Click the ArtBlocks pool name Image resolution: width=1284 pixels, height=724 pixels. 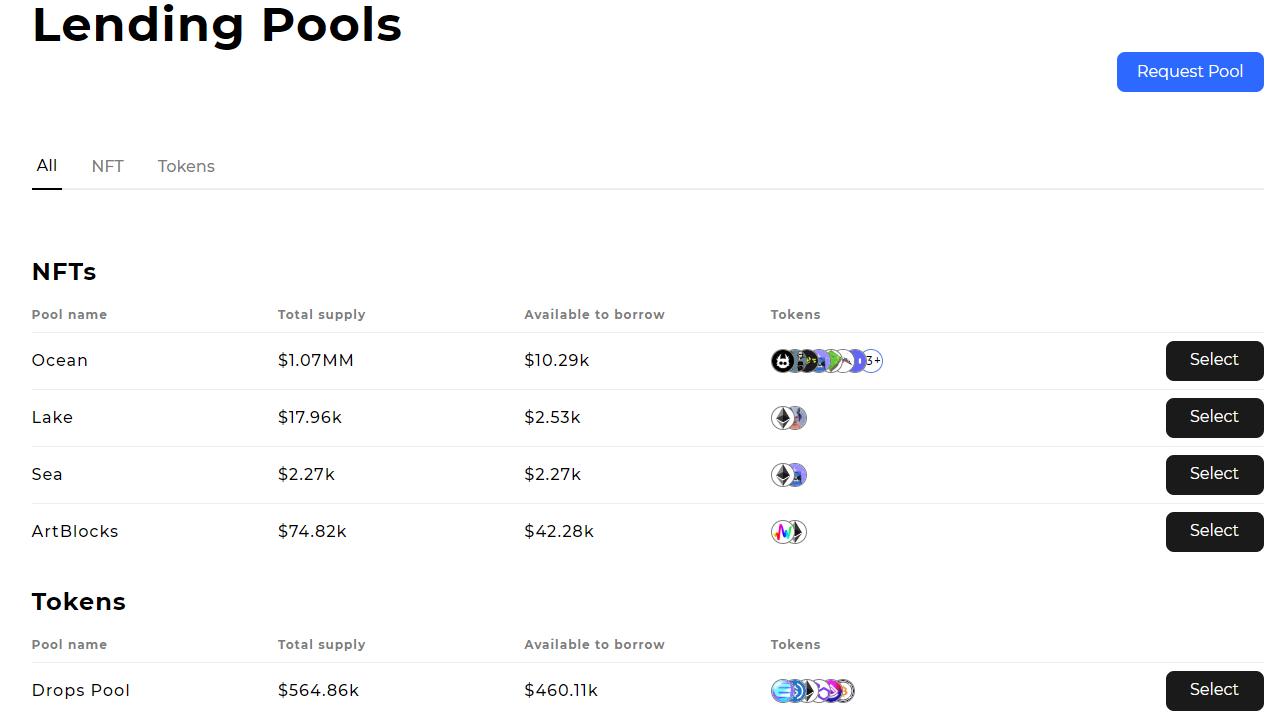tap(75, 532)
